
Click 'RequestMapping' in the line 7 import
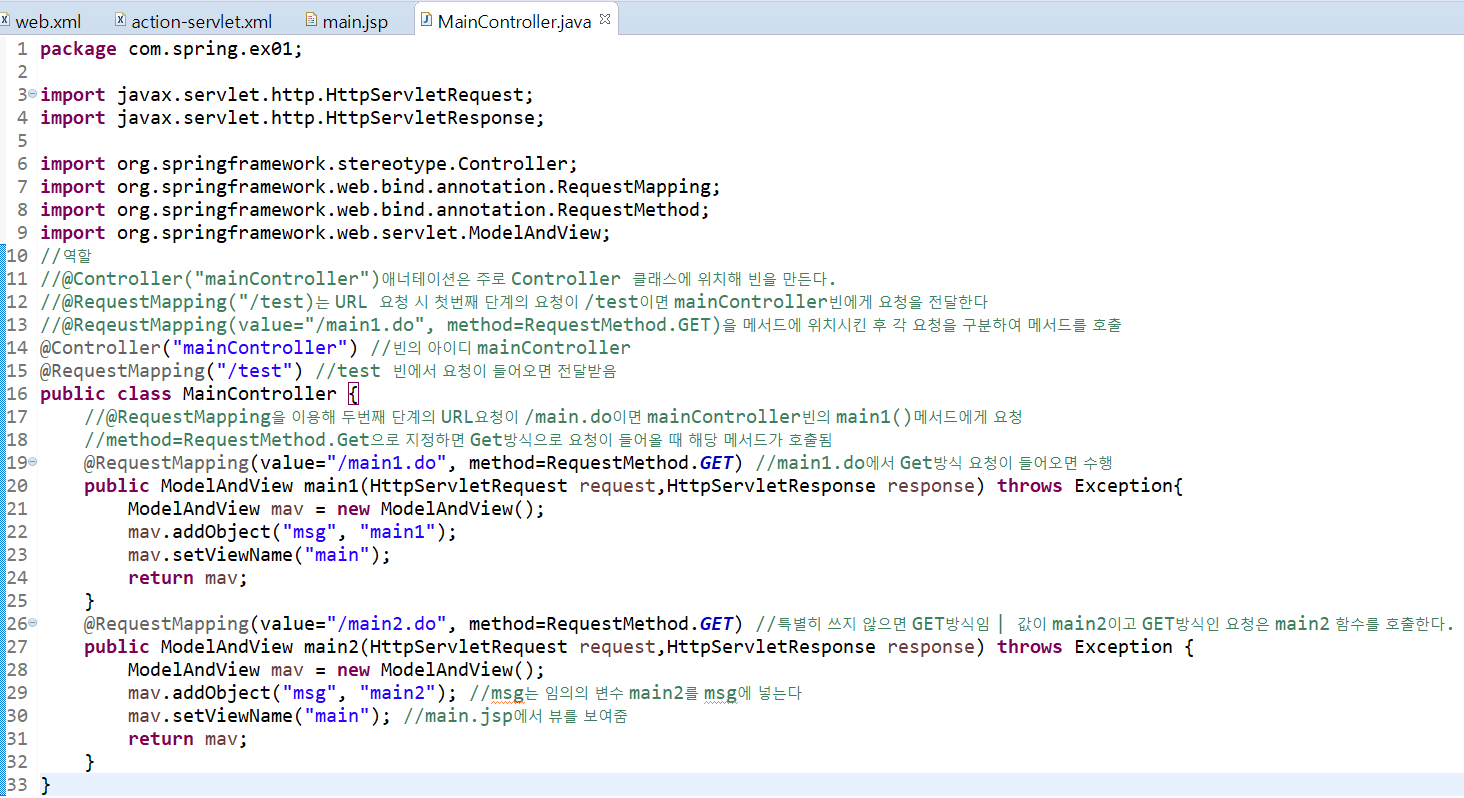point(633,187)
